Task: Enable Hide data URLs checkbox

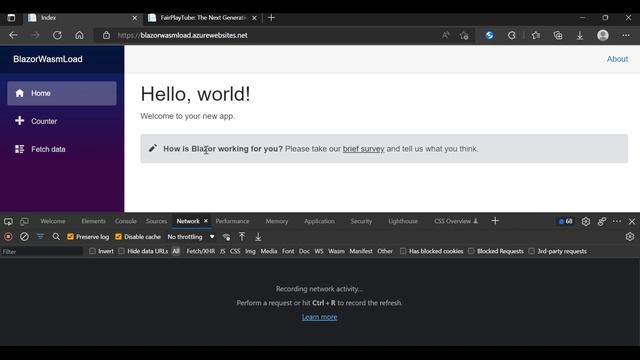Action: point(121,251)
